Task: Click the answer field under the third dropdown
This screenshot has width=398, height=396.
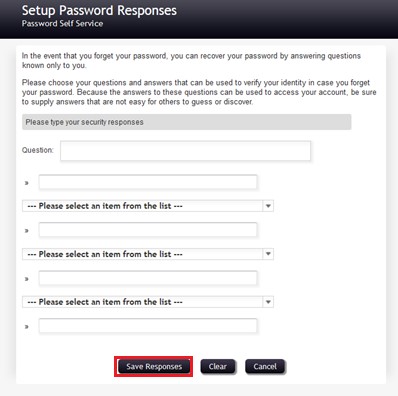Action: coord(148,326)
